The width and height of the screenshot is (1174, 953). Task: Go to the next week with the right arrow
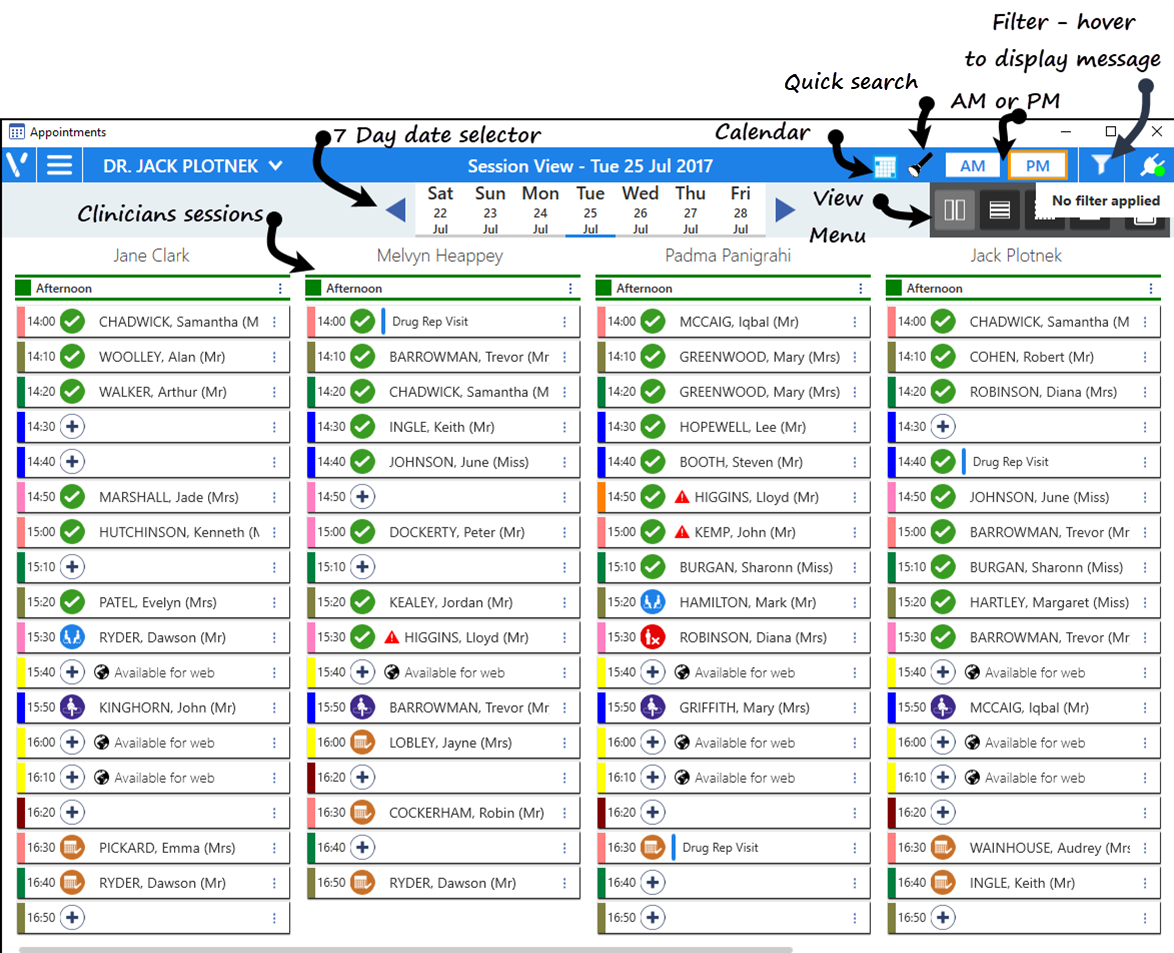(x=785, y=210)
